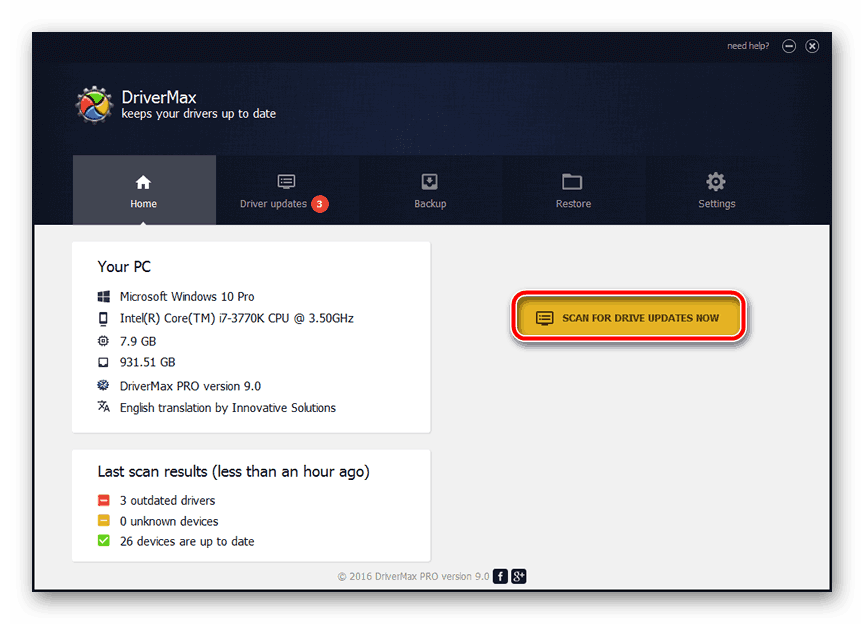The width and height of the screenshot is (864, 624).
Task: Click the need help? link
Action: (748, 46)
